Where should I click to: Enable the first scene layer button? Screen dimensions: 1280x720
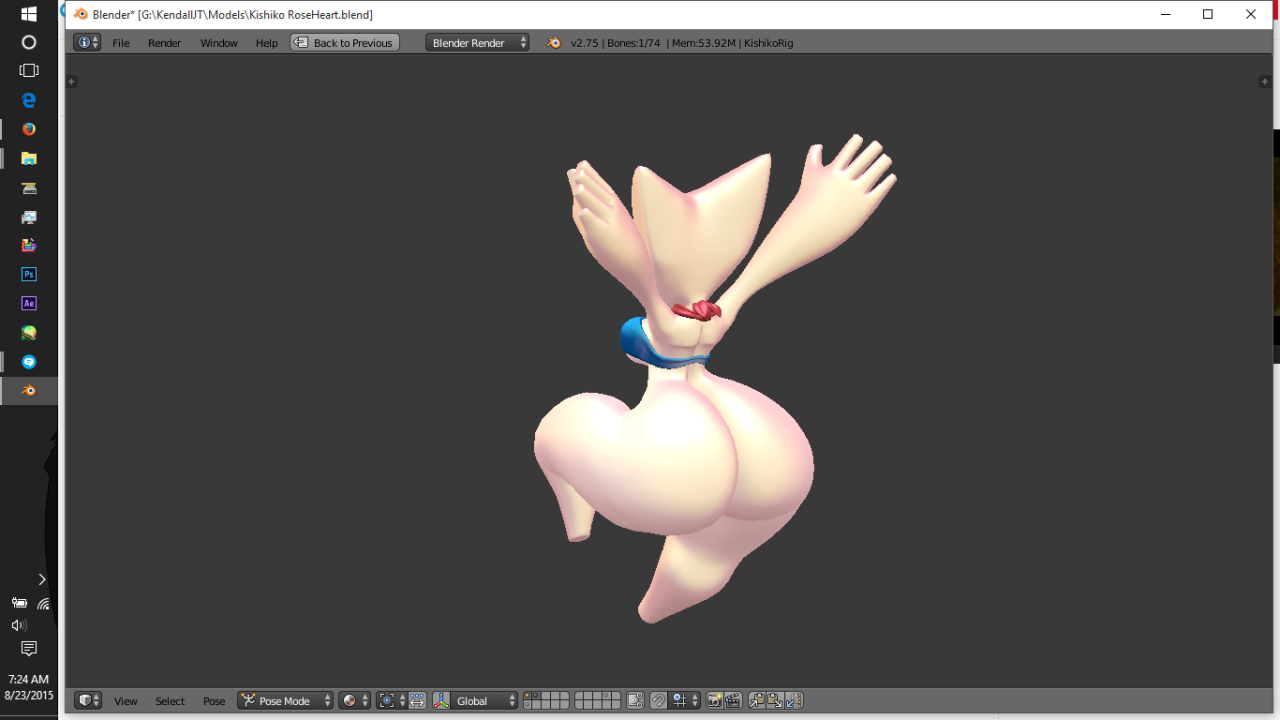click(x=527, y=697)
